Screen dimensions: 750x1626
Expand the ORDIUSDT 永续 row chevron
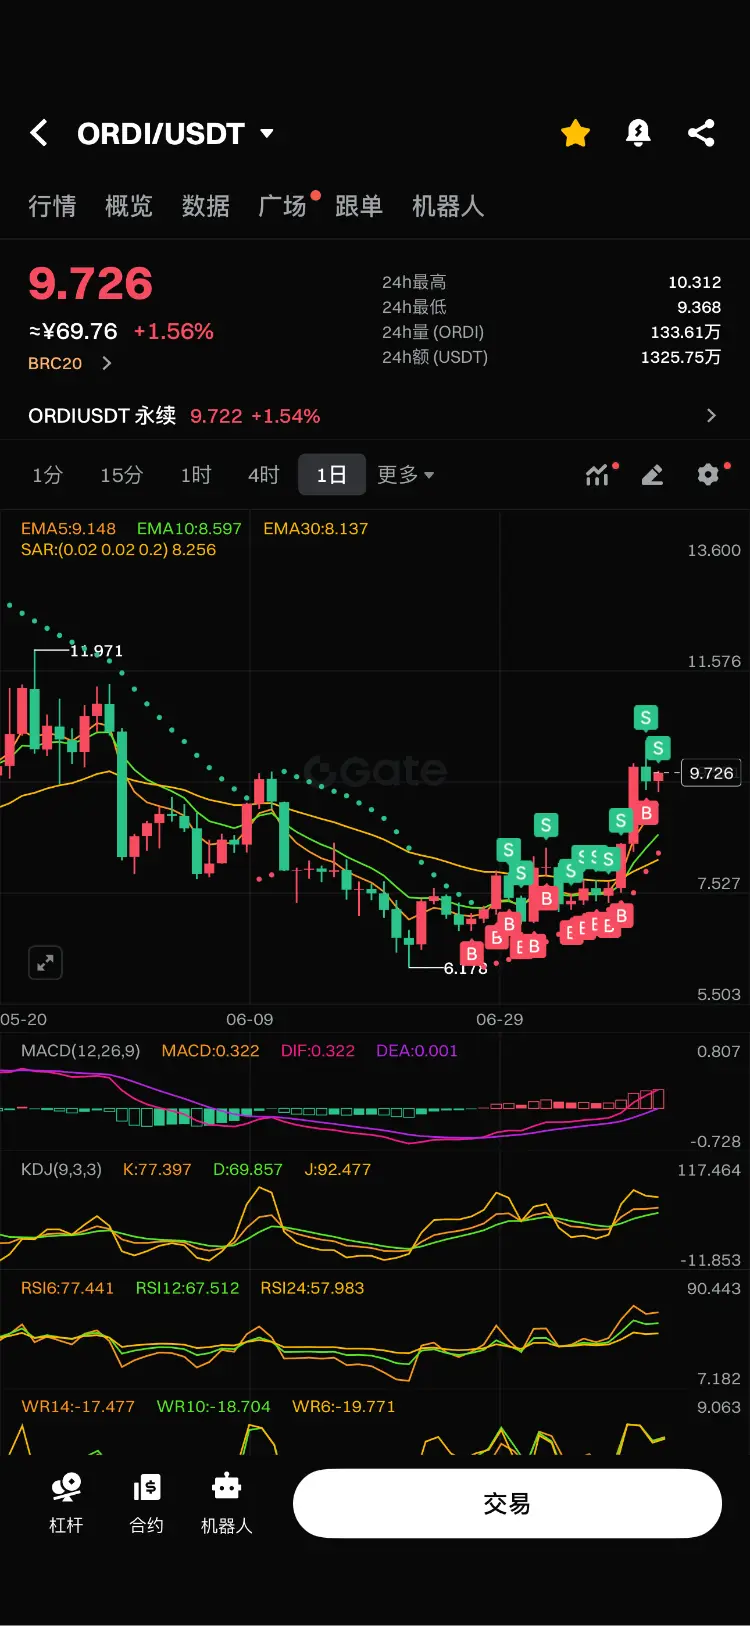click(x=711, y=415)
